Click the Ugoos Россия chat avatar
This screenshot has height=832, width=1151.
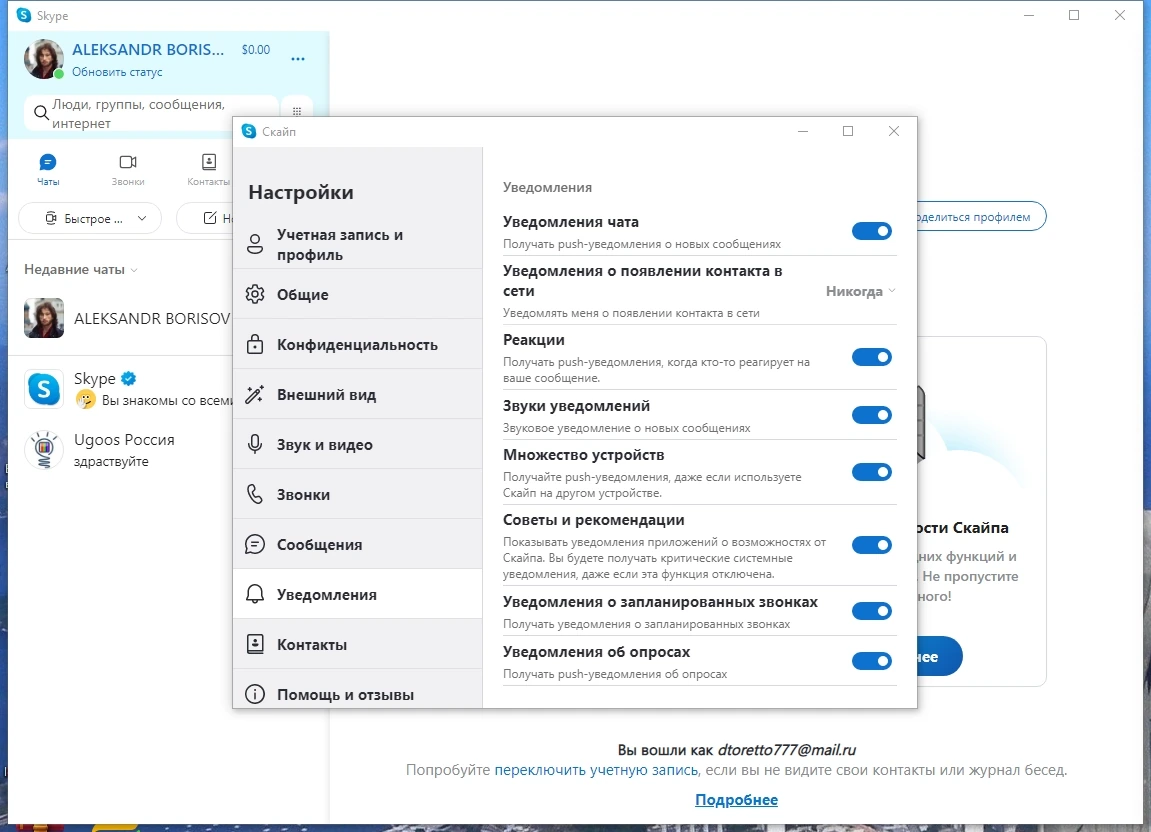point(44,449)
